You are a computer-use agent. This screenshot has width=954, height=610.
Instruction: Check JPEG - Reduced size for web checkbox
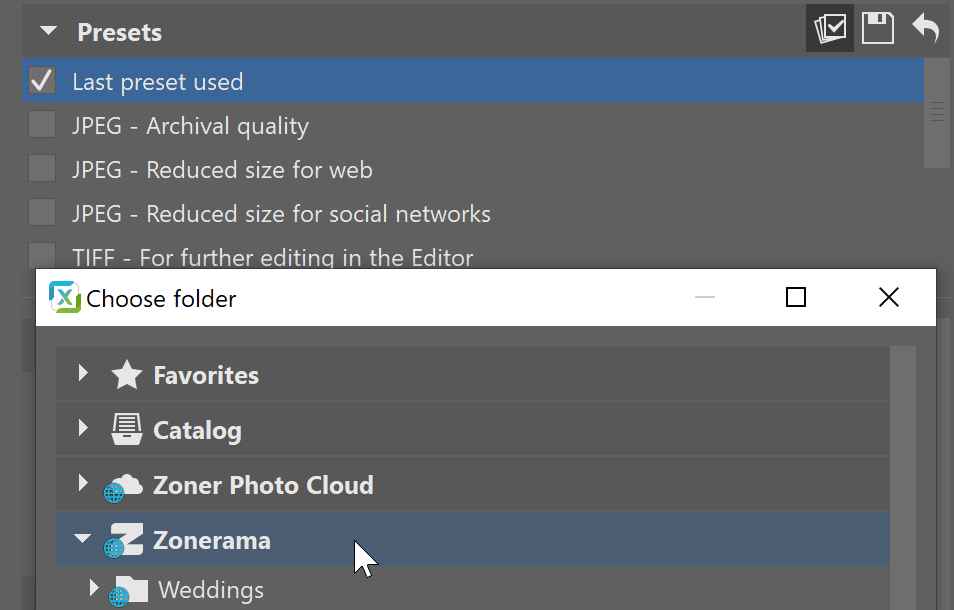pyautogui.click(x=42, y=168)
